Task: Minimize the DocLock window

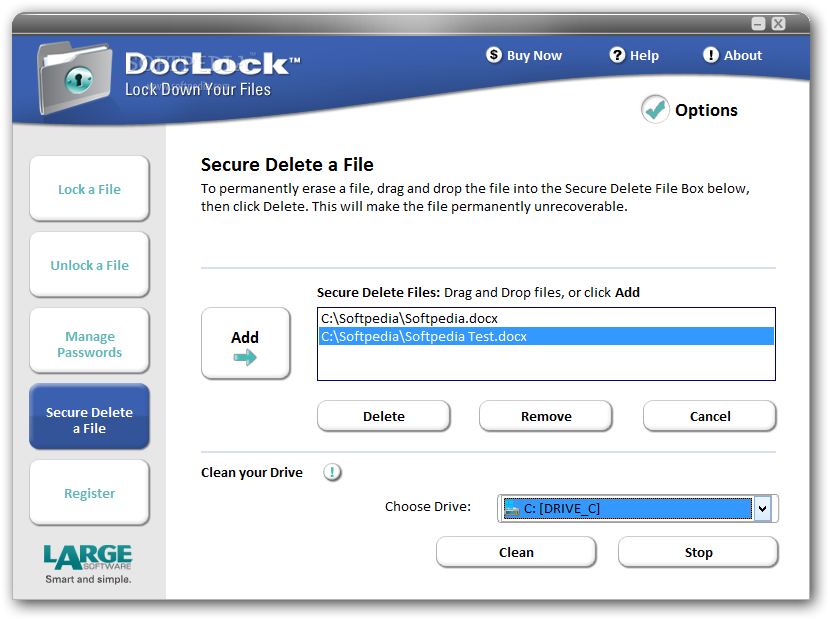Action: 758,23
